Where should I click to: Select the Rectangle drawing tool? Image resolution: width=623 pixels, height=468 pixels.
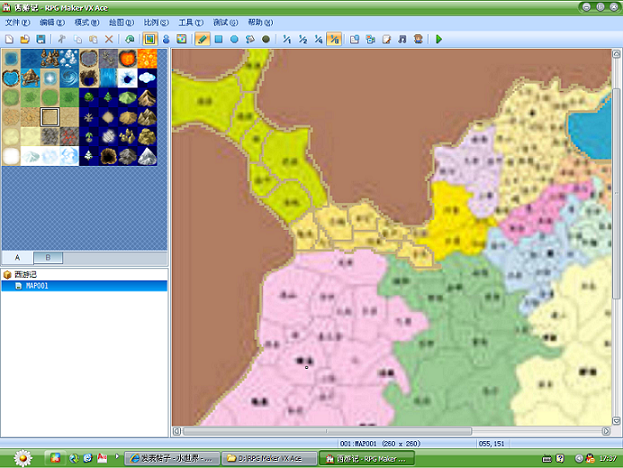219,39
